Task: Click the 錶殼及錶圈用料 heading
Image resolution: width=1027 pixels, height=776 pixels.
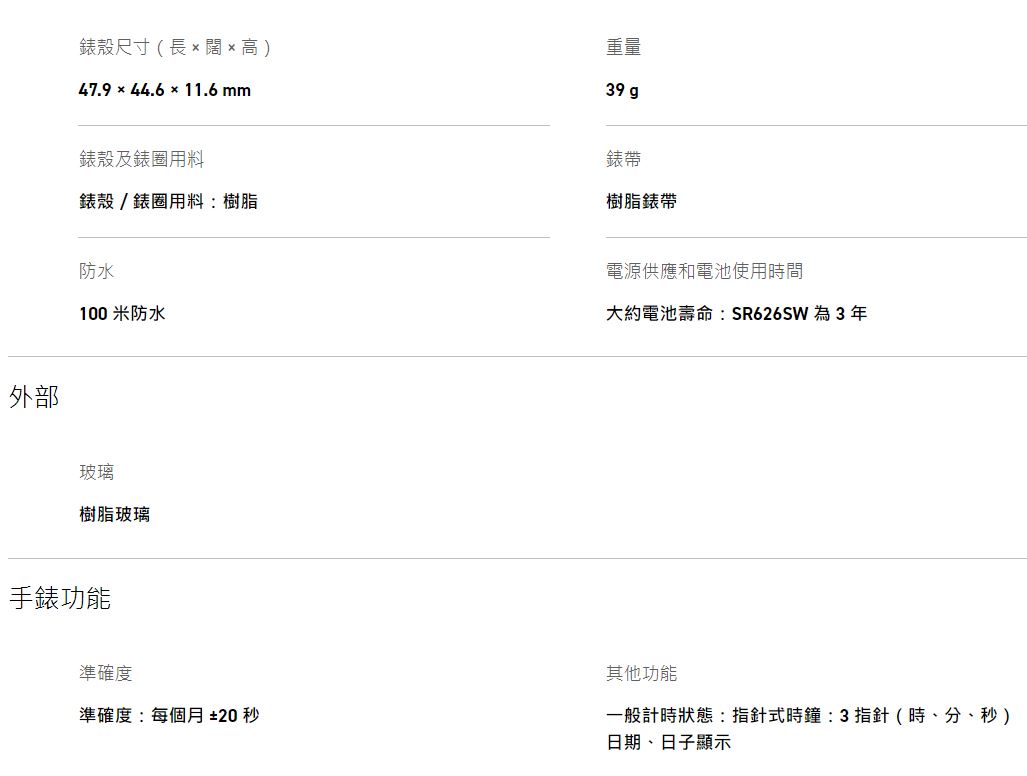Action: click(x=141, y=158)
